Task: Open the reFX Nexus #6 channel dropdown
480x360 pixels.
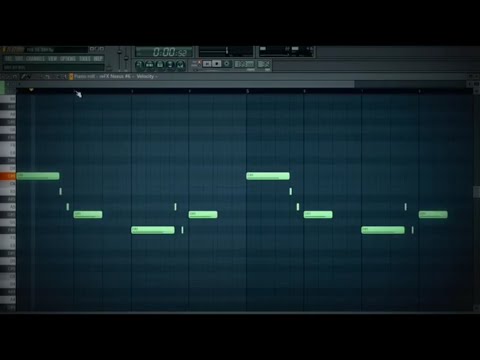Action: pyautogui.click(x=117, y=76)
